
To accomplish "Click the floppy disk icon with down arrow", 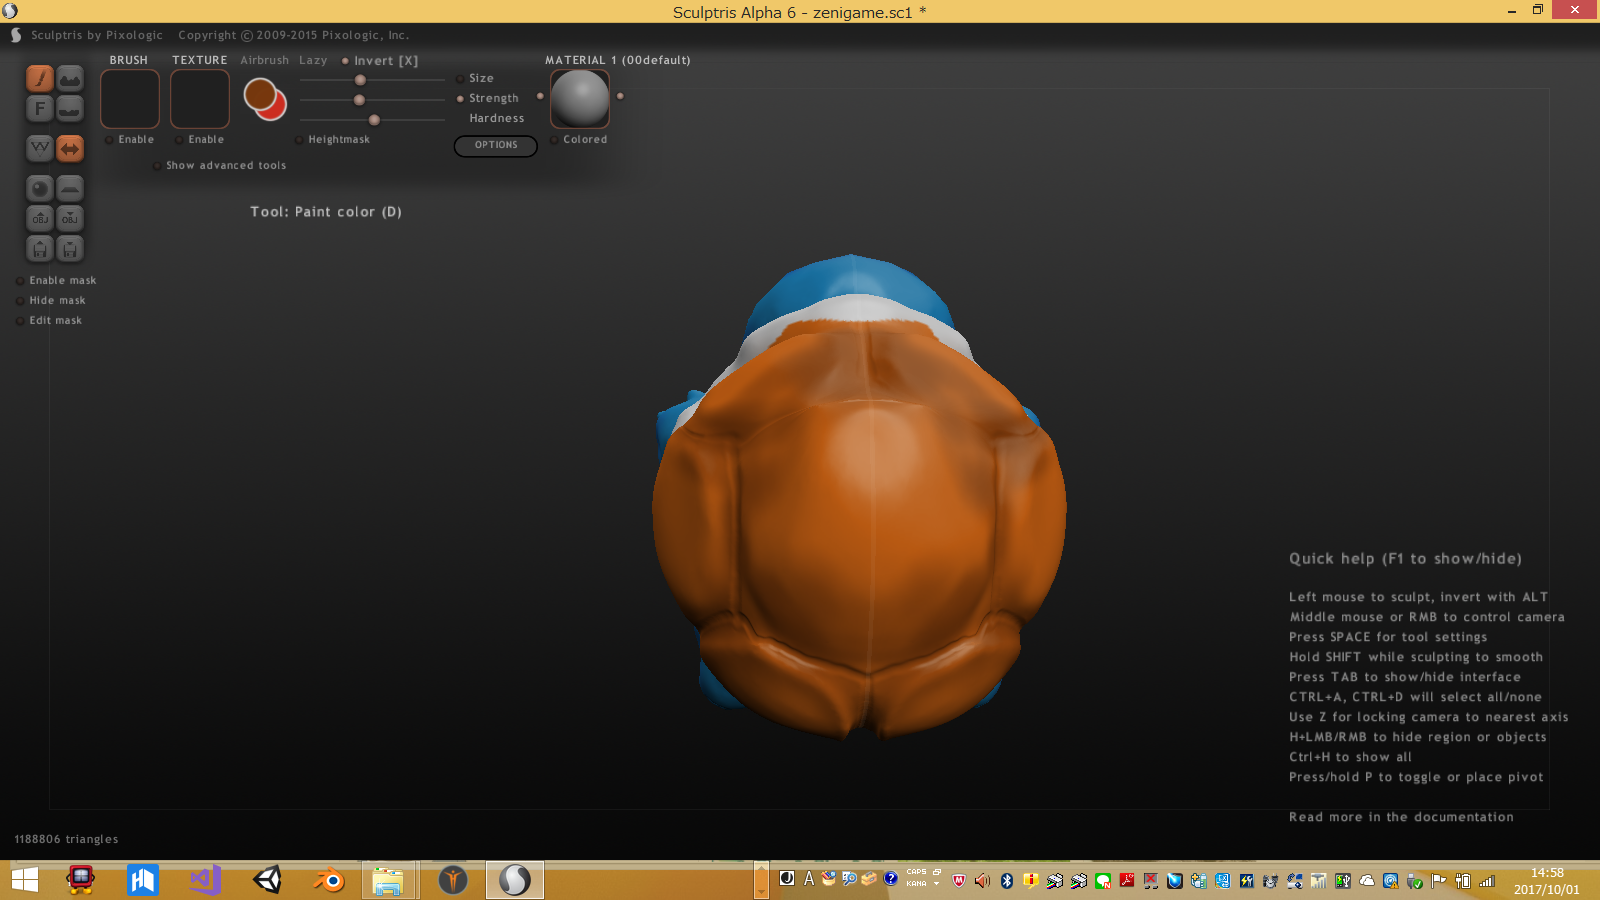I will click(x=70, y=248).
